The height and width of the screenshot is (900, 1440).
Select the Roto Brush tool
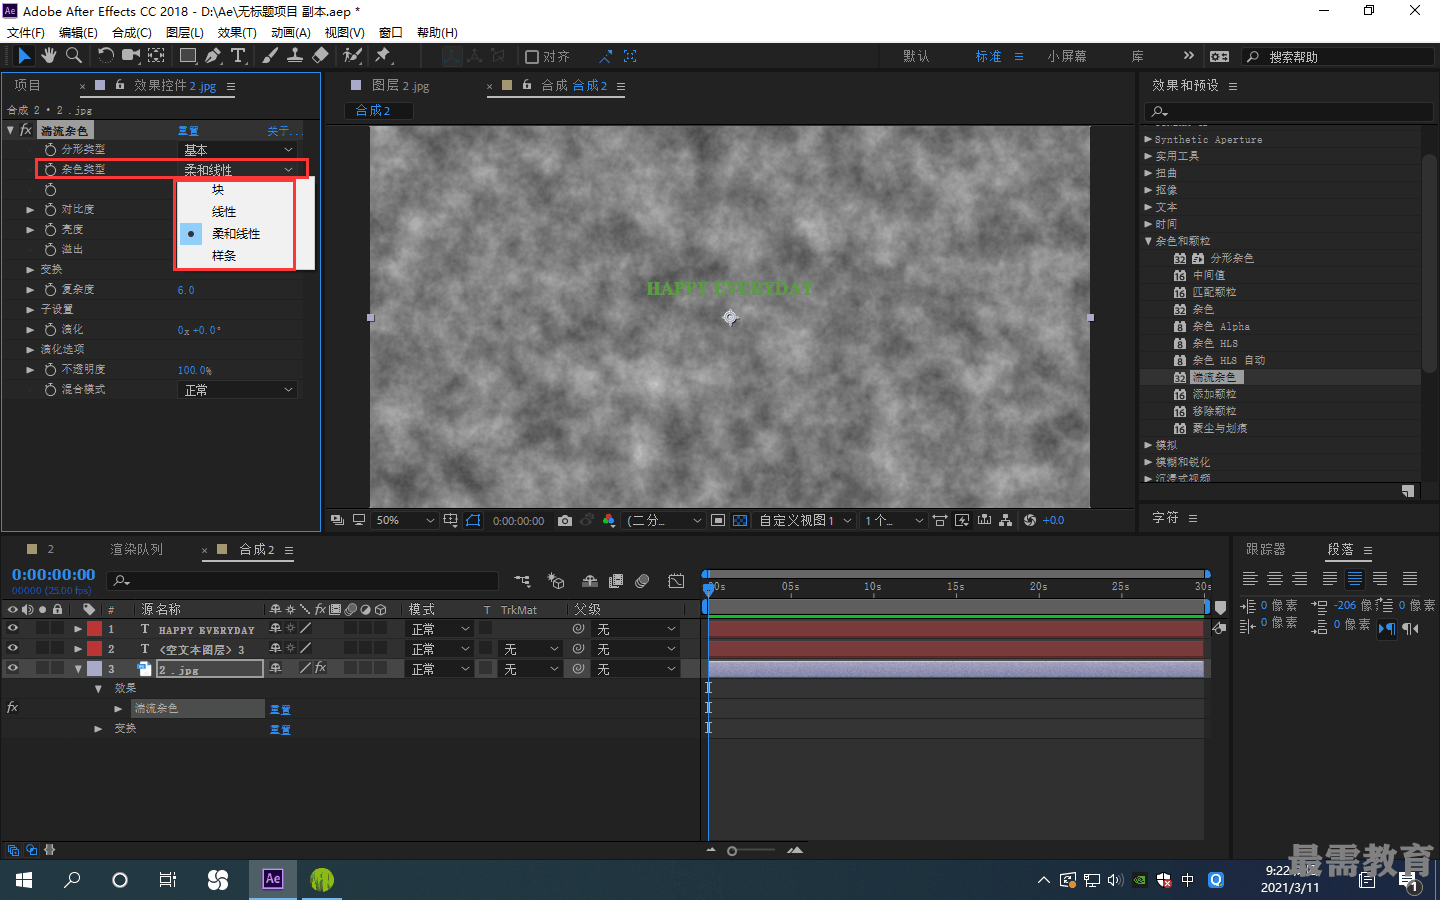click(x=352, y=56)
